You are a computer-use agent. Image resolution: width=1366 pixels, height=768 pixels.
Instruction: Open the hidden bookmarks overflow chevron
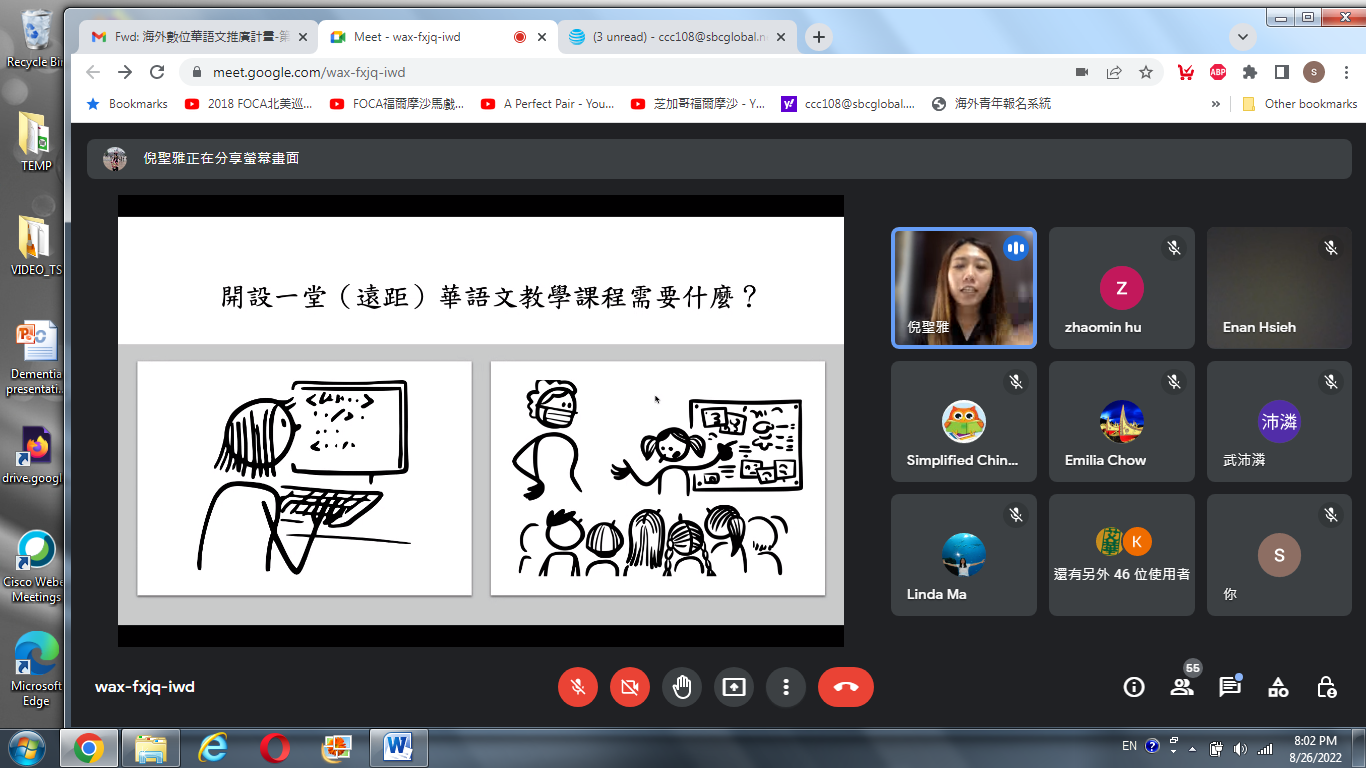point(1215,103)
